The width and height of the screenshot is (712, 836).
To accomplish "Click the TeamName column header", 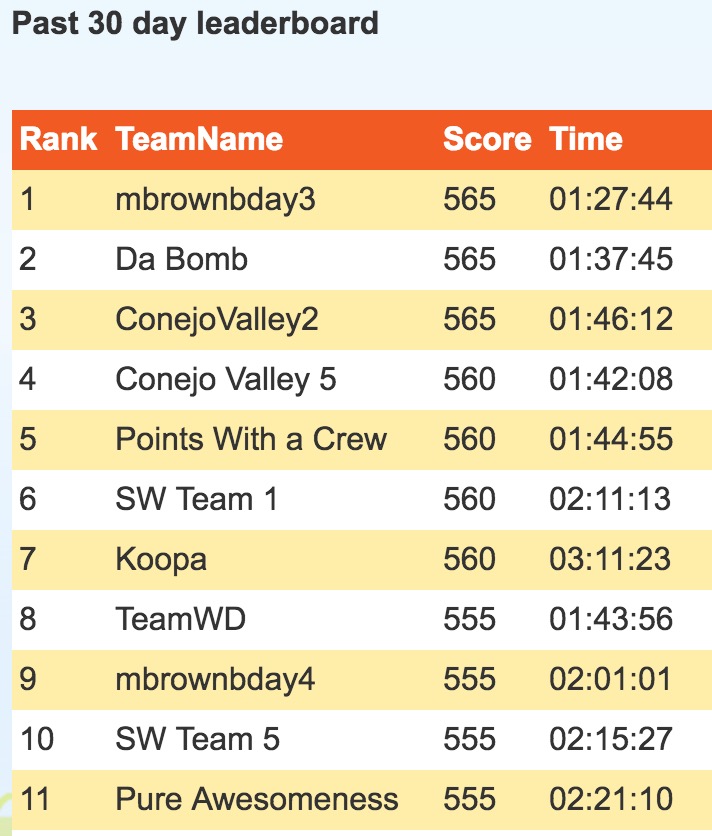I will coord(199,139).
